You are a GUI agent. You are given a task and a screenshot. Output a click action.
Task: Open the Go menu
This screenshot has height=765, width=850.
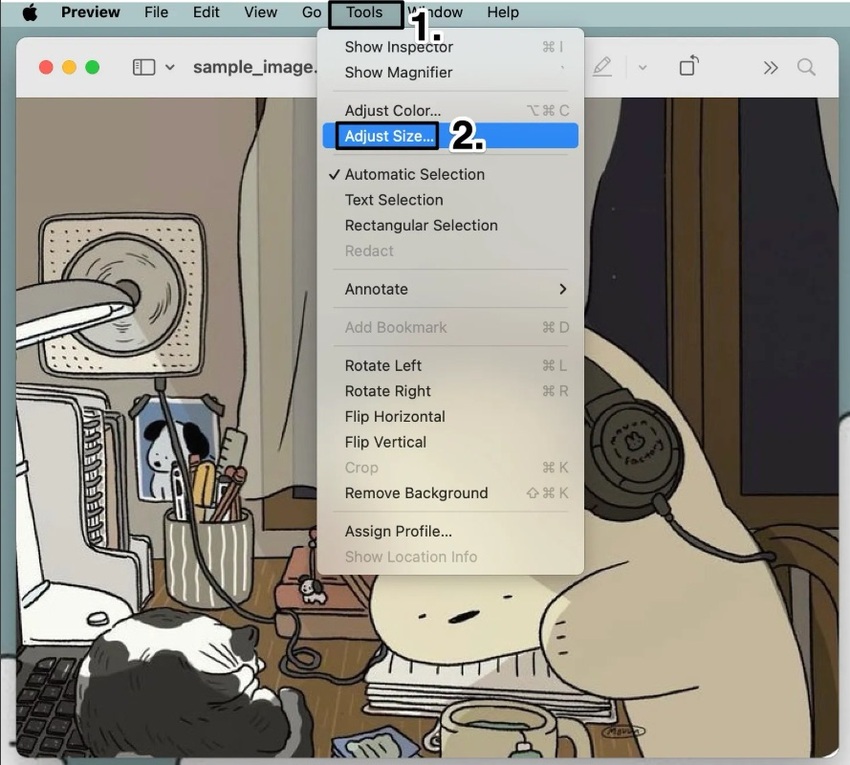[x=311, y=12]
